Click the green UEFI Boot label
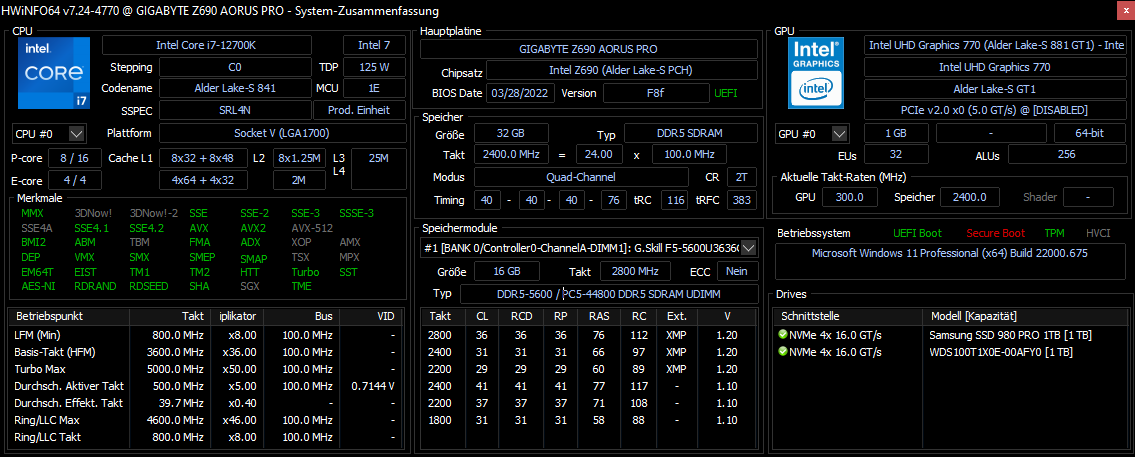 tap(918, 233)
